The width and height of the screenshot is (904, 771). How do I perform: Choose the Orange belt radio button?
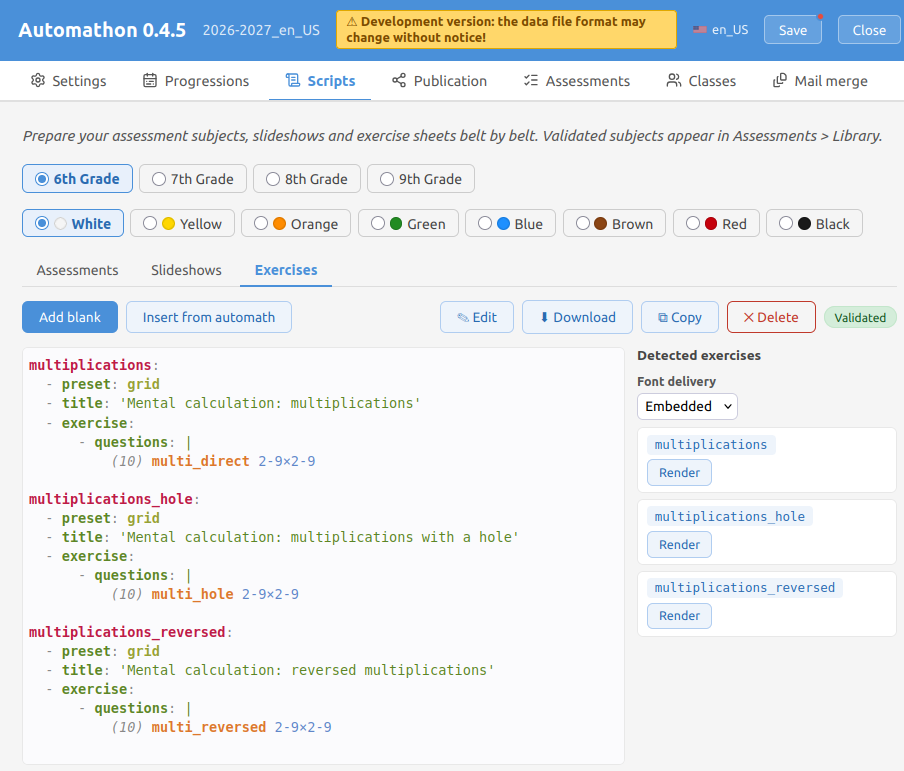(x=261, y=223)
